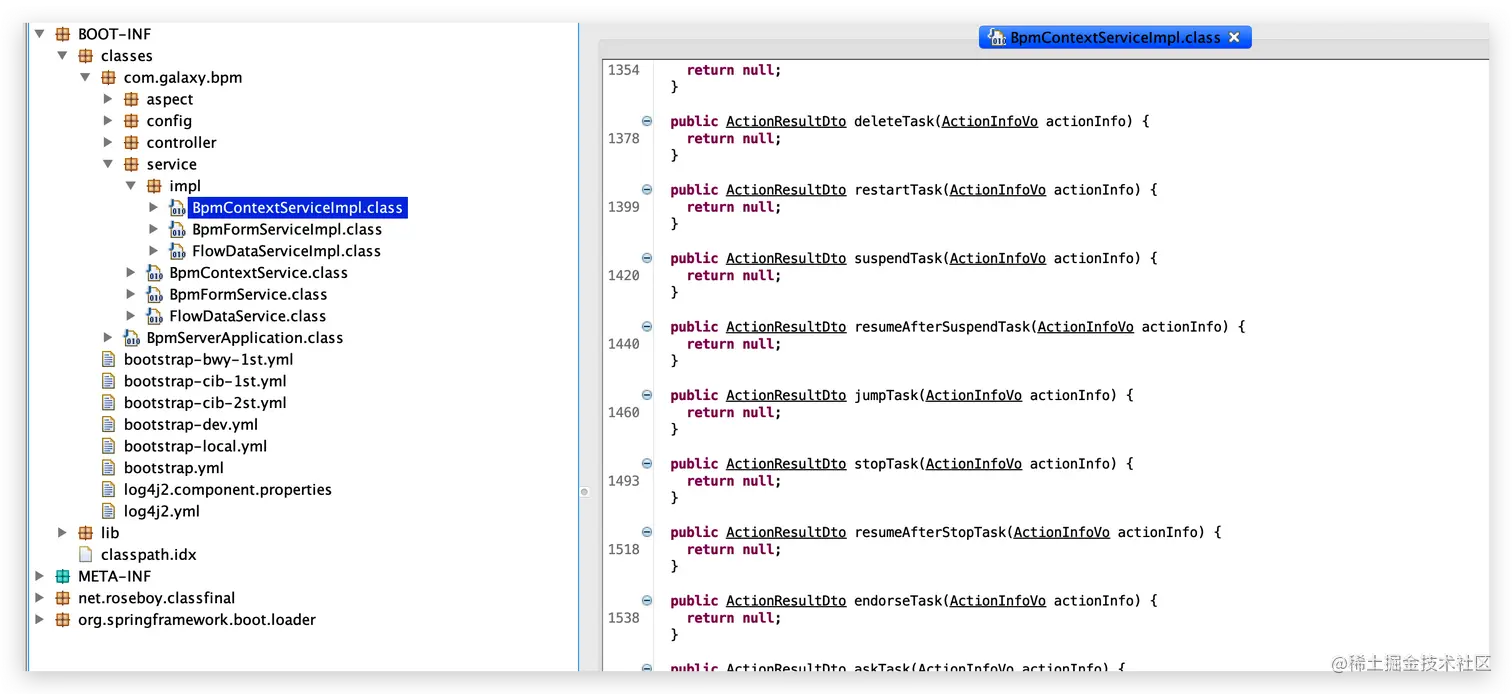This screenshot has width=1512, height=694.
Task: Expand org.springframework.boot.loader package
Action: click(40, 620)
